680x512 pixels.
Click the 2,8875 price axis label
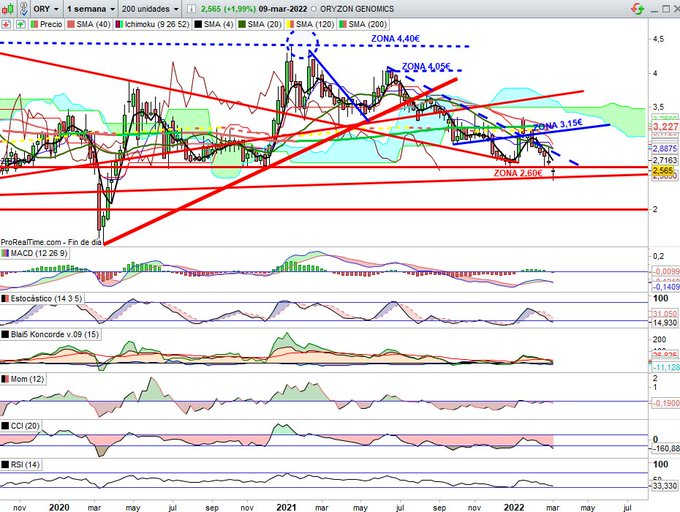click(x=665, y=148)
